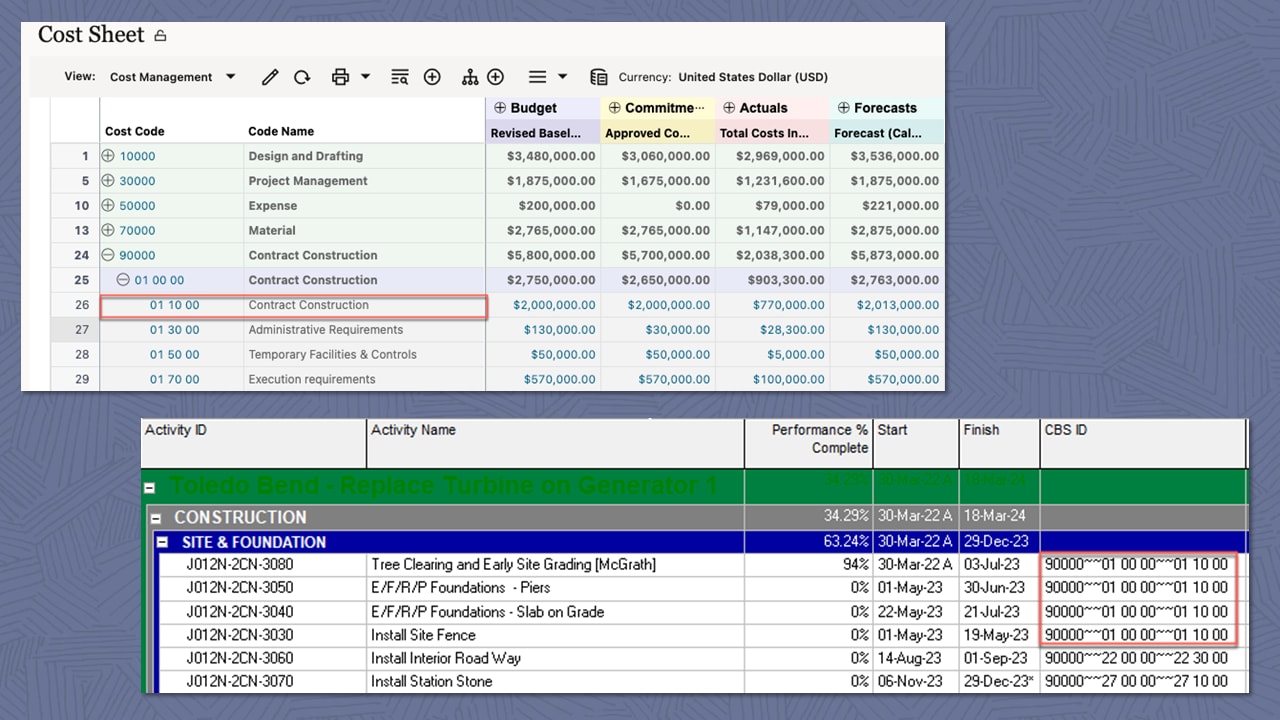Click the Add row plus icon
This screenshot has height=720, width=1280.
tap(432, 76)
